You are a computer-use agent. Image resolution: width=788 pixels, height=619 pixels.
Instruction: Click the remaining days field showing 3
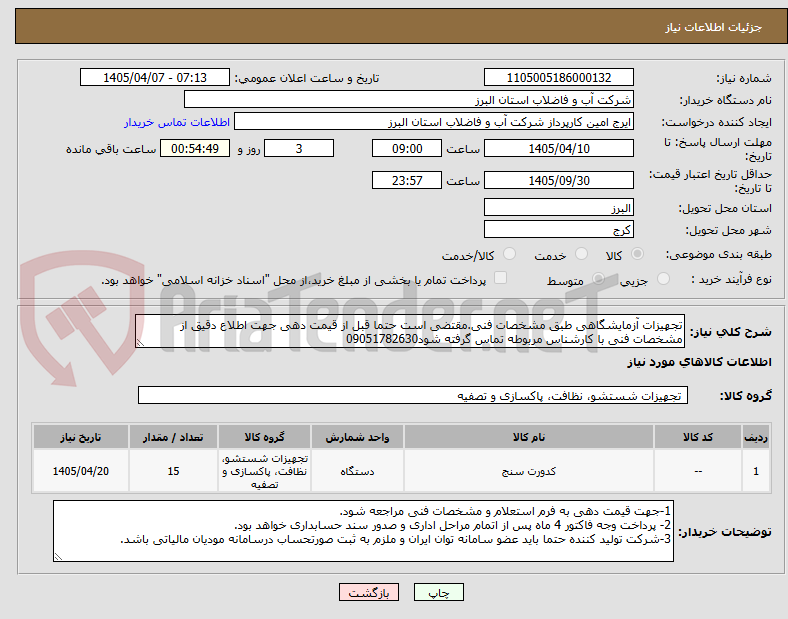[x=299, y=148]
